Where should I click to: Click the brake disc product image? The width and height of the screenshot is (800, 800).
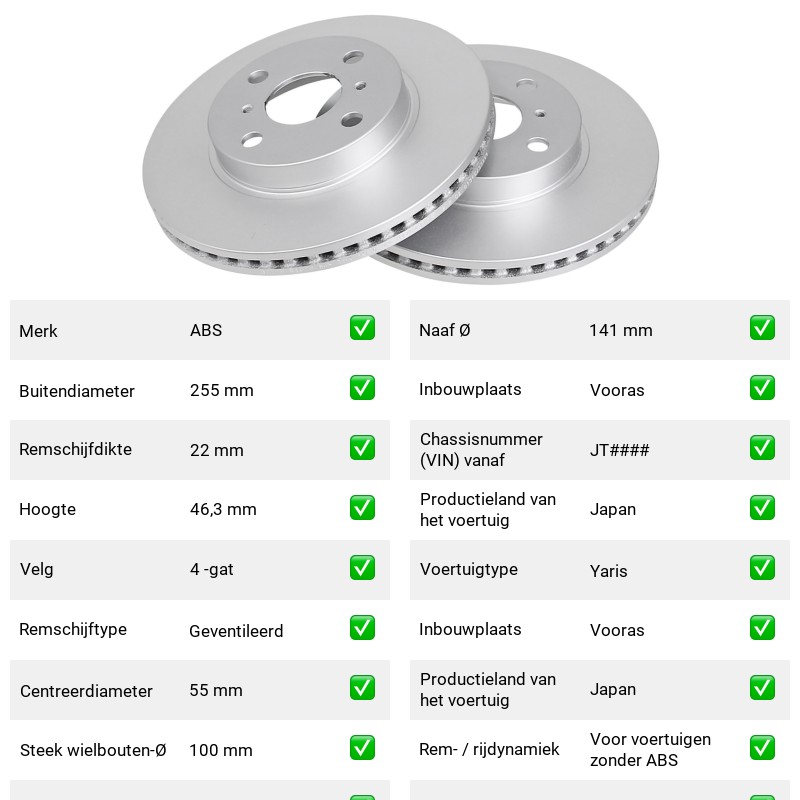pos(401,149)
